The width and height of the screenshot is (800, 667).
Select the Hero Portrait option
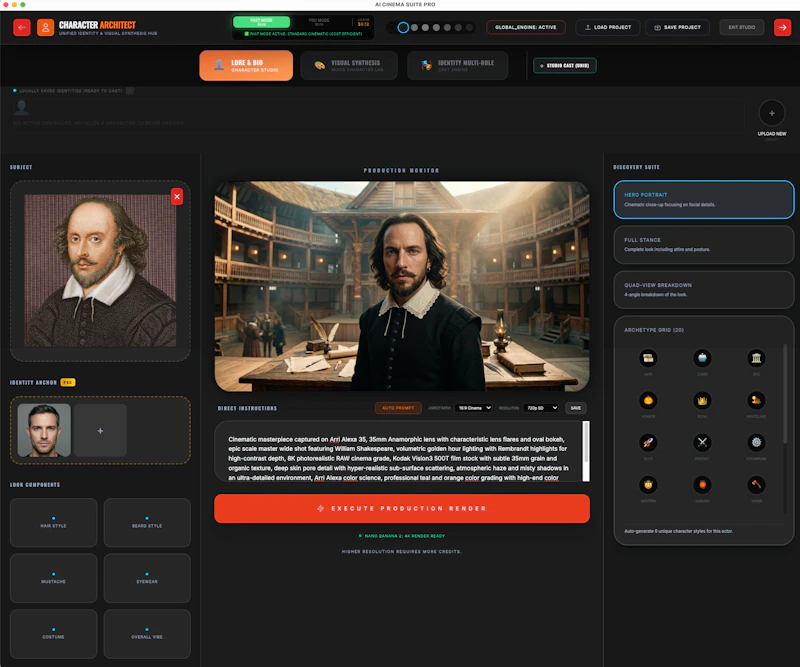pyautogui.click(x=704, y=200)
